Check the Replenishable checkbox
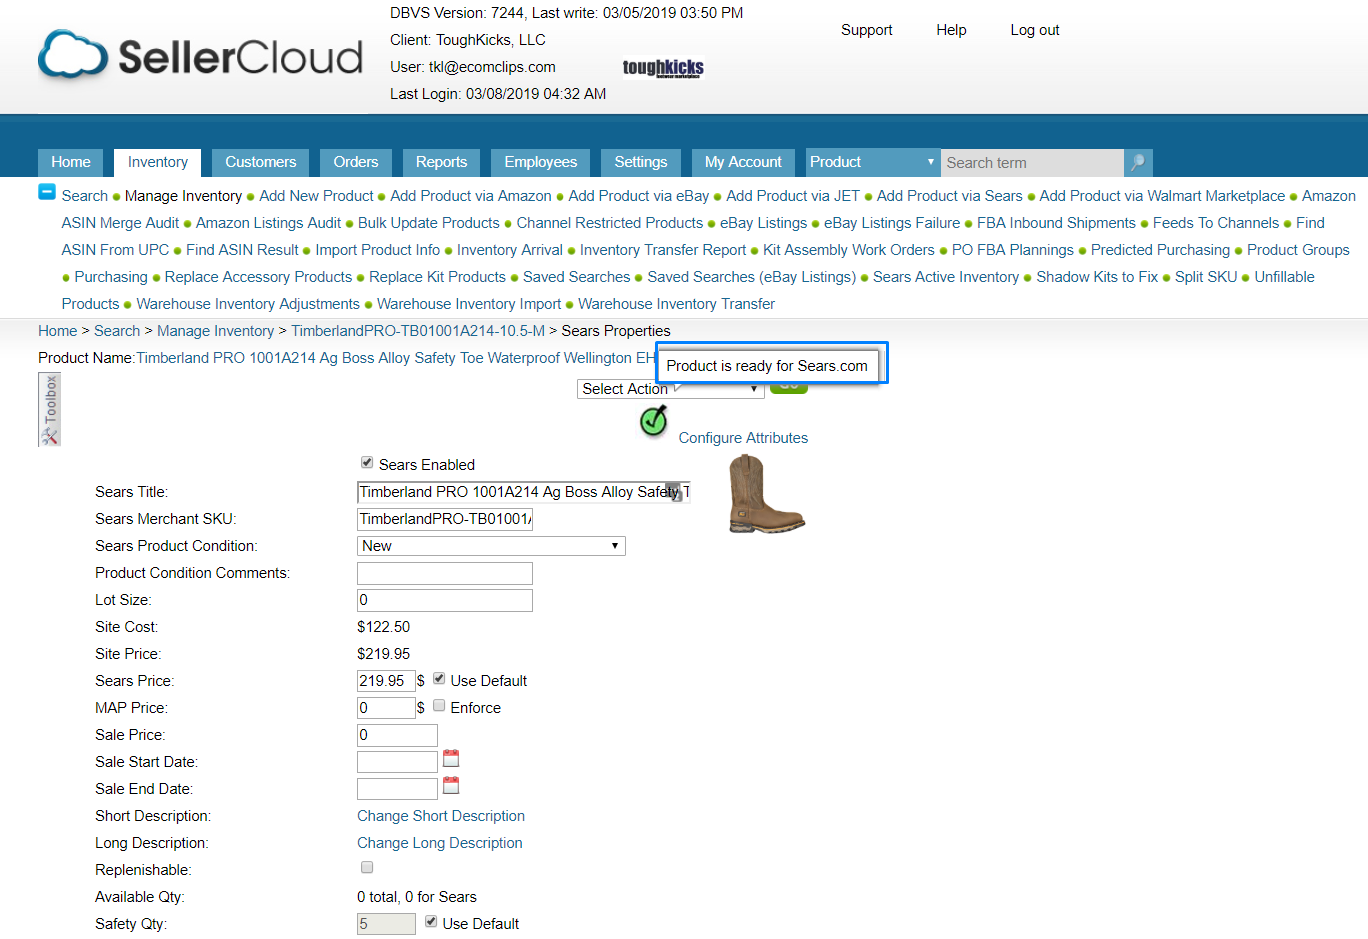Screen dimensions: 1368x939 (x=367, y=868)
